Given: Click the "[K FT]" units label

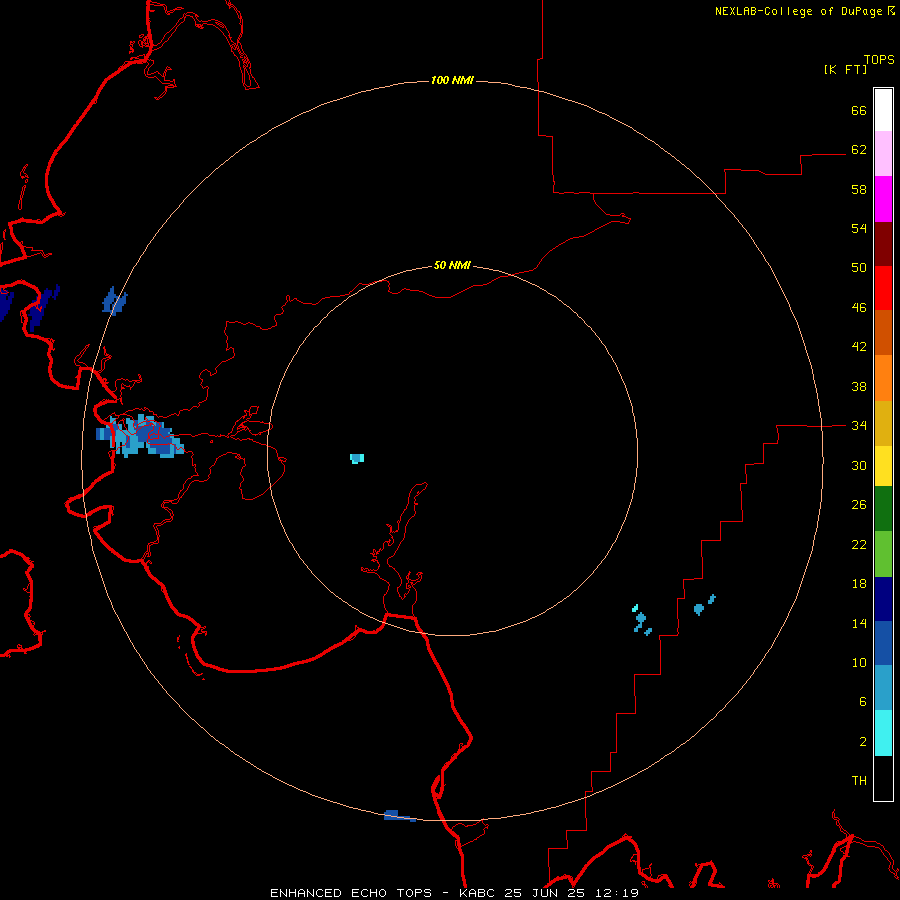Looking at the screenshot, I should point(845,69).
